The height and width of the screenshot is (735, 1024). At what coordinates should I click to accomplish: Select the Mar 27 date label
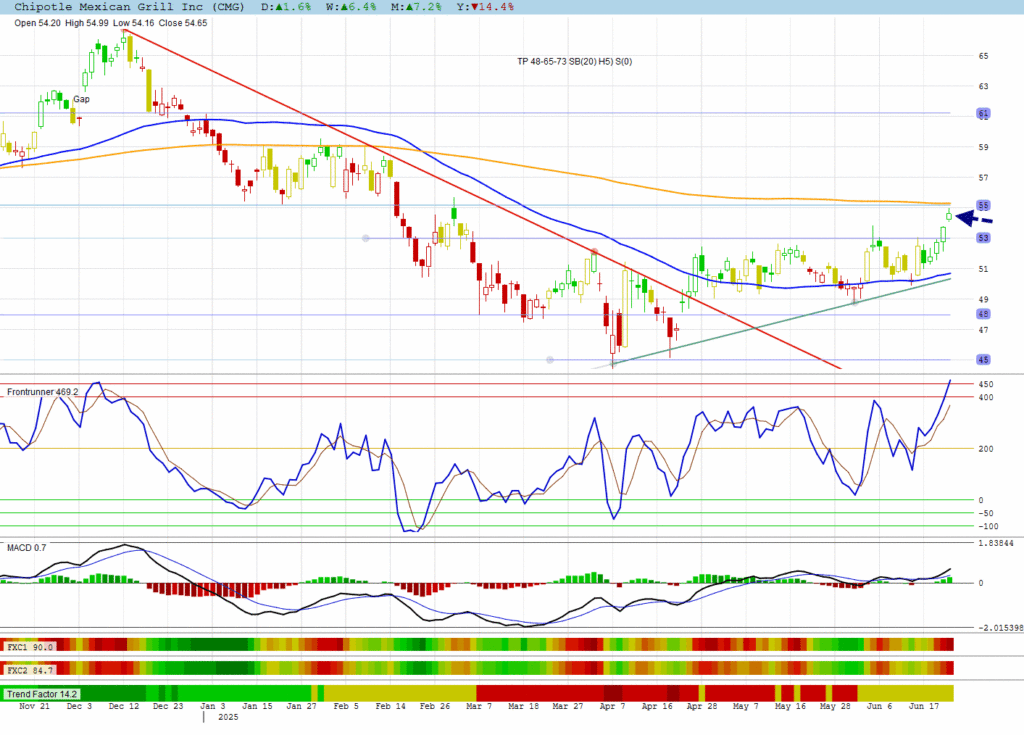point(568,706)
